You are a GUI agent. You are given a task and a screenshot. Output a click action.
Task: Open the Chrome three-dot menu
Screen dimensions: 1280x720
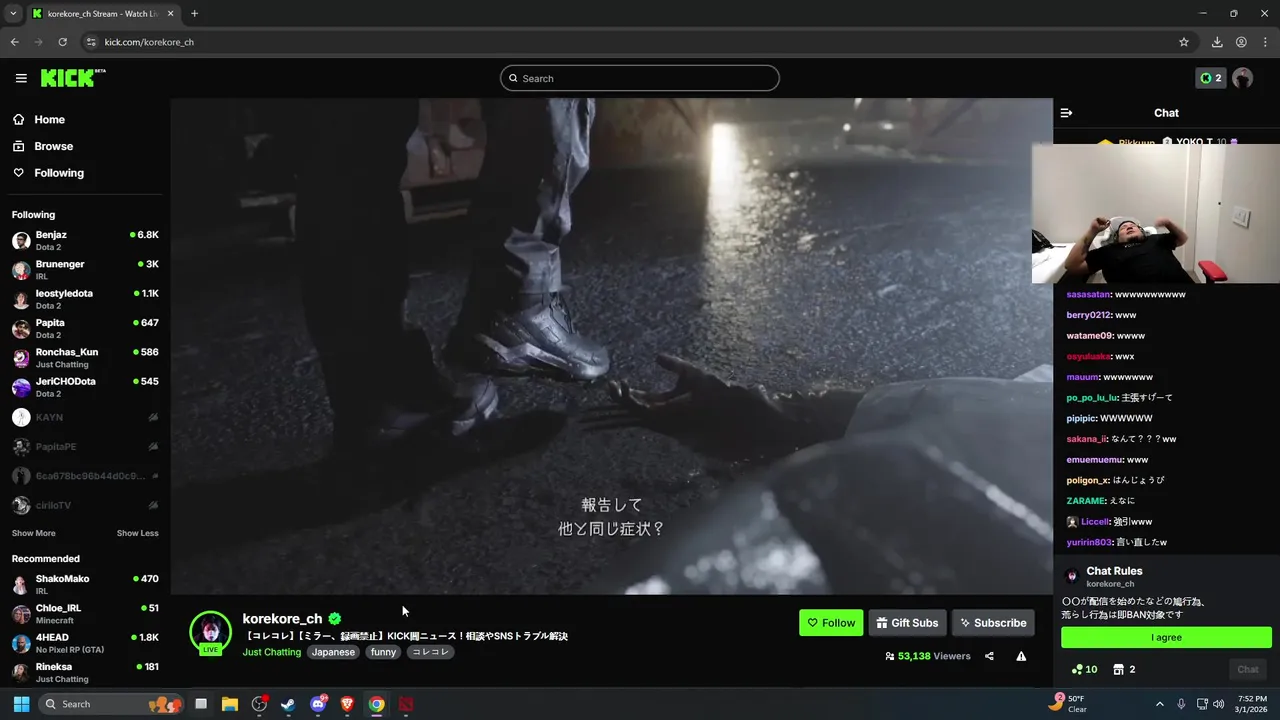1265,42
